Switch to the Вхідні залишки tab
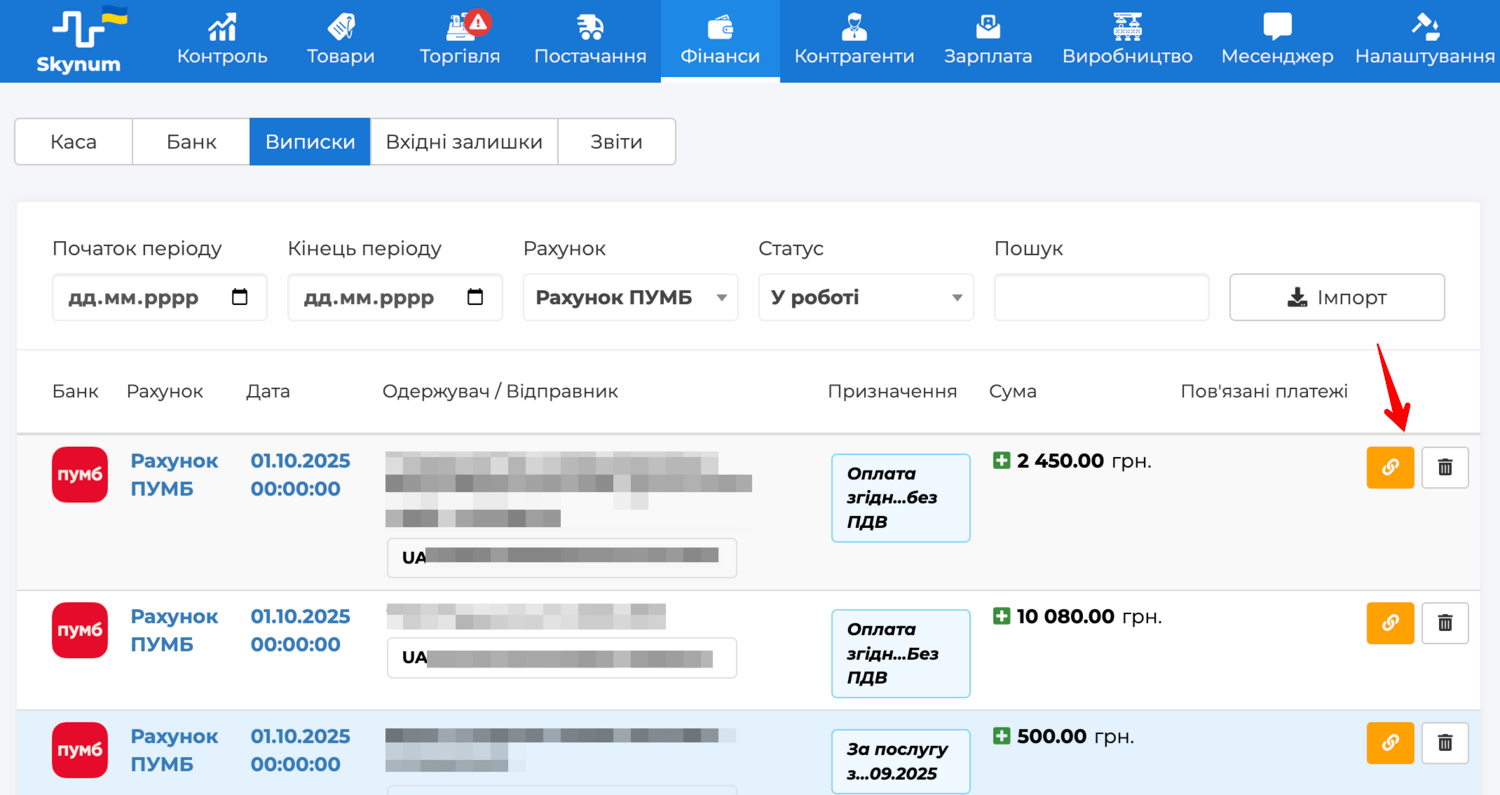1500x795 pixels. 464,142
